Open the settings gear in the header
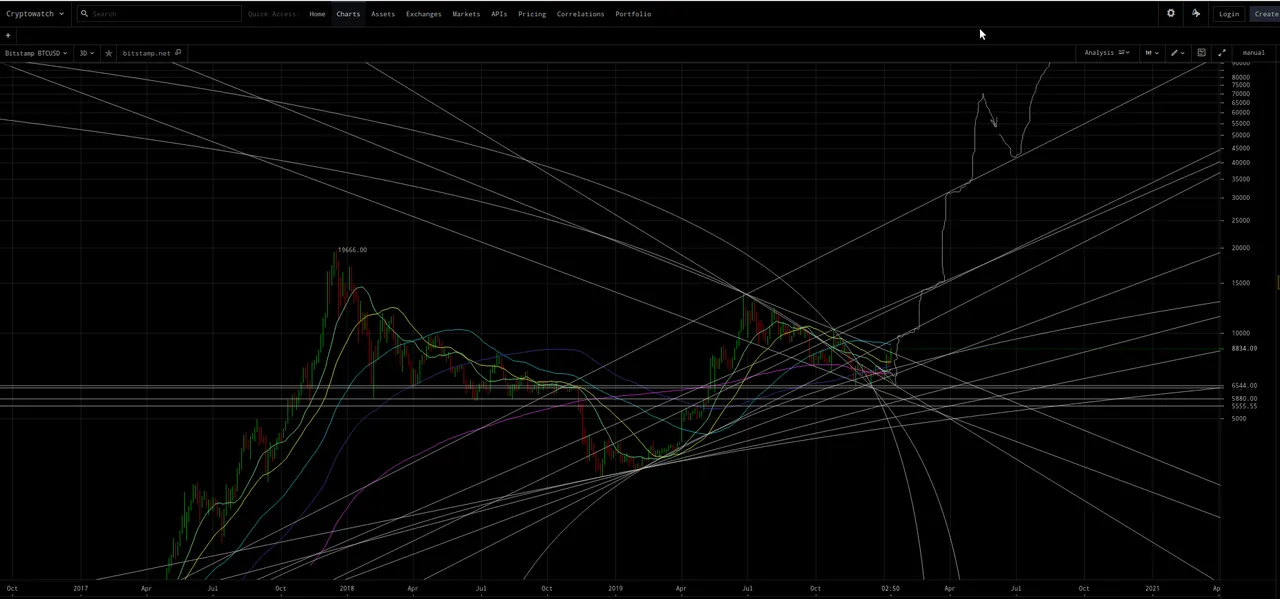 point(1171,13)
